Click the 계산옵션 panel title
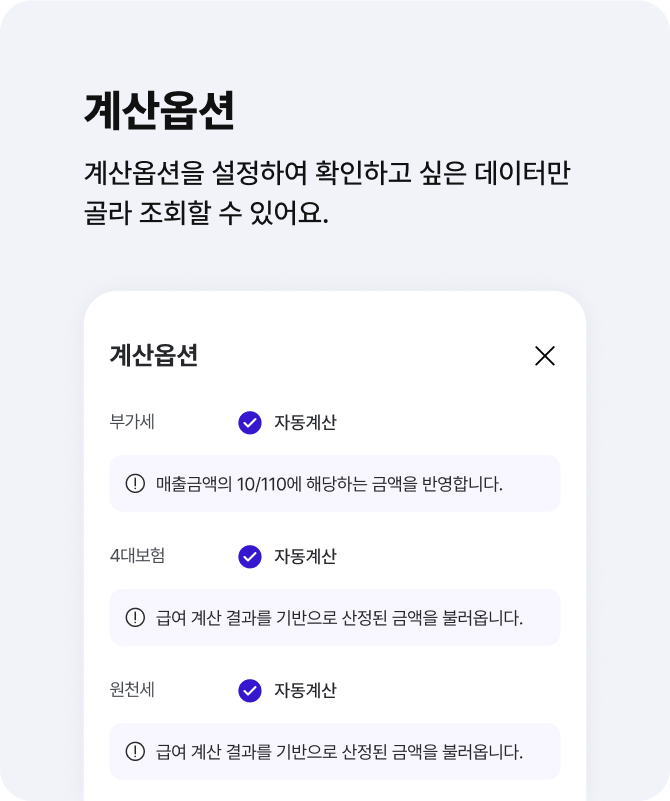The width and height of the screenshot is (670, 801). point(153,355)
